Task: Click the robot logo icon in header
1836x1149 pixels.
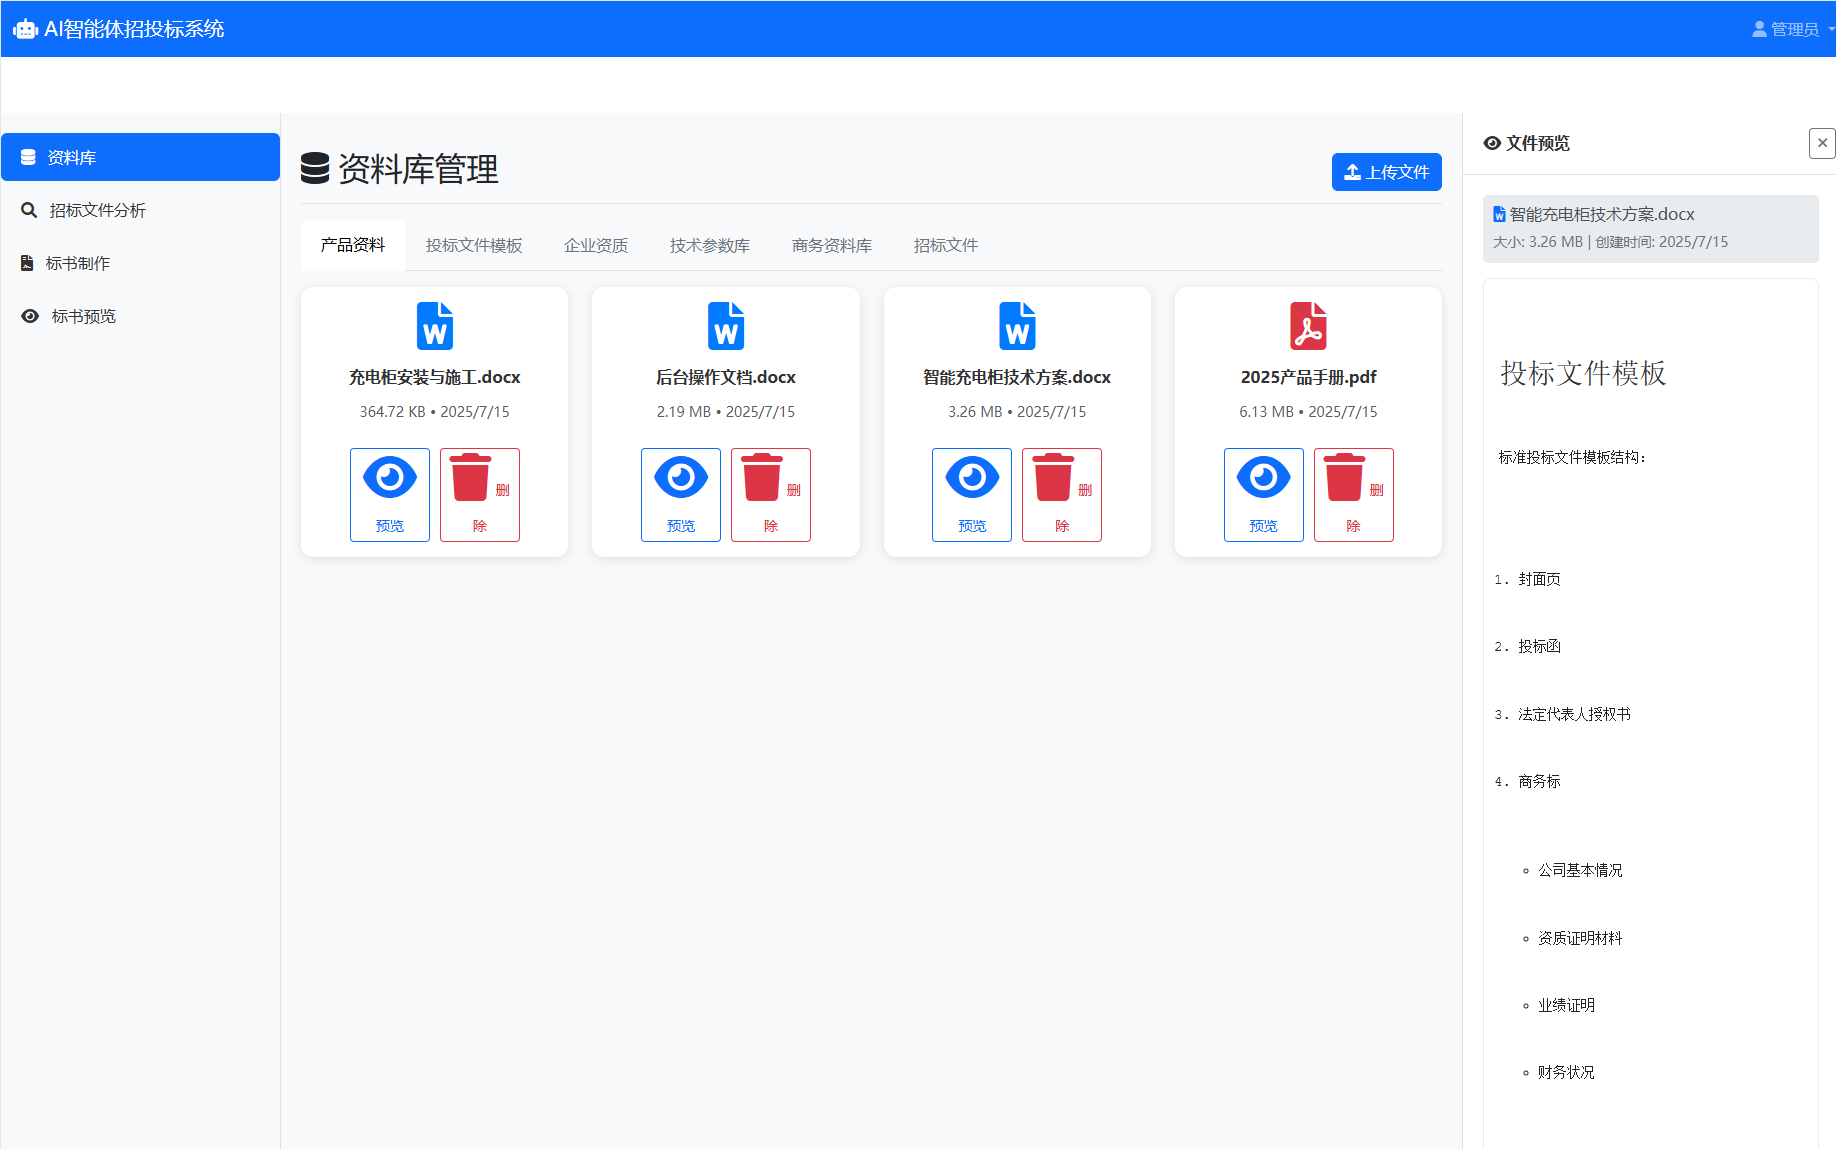Action: click(x=25, y=29)
